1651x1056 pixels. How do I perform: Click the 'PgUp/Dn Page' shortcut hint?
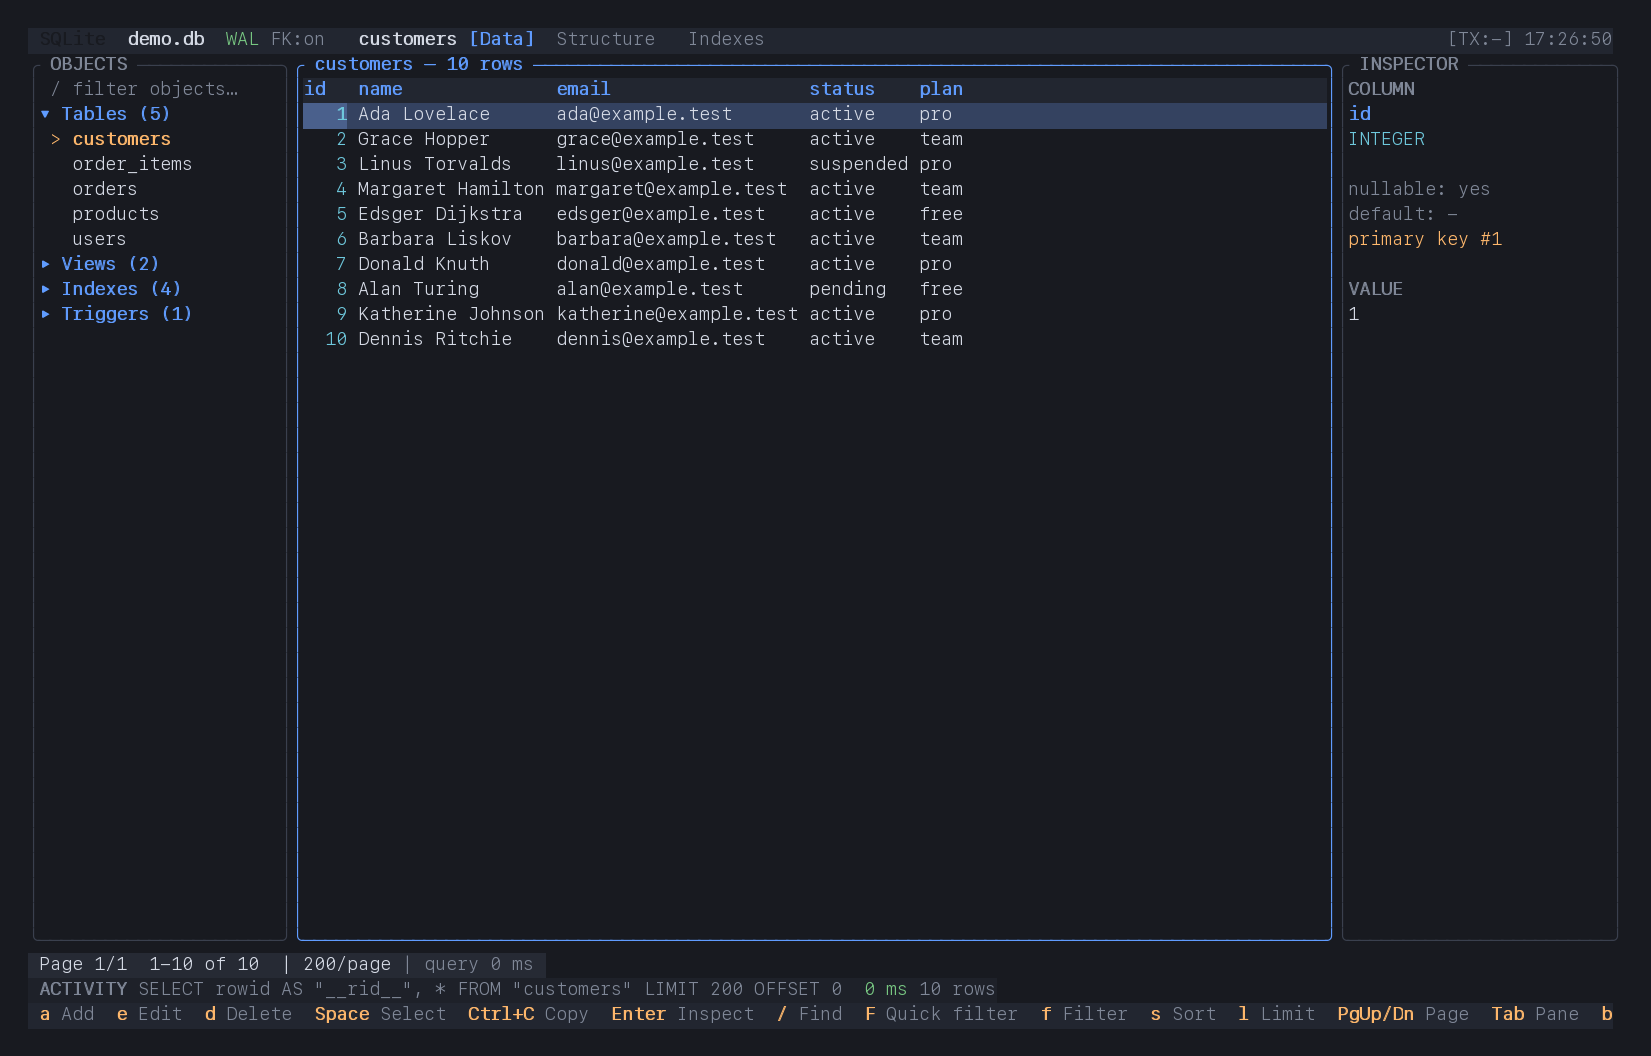(1403, 1014)
